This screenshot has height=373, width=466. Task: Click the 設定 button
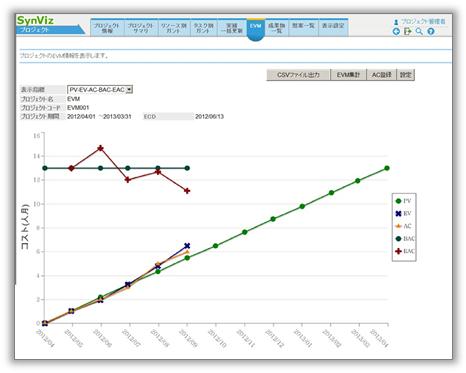click(x=406, y=75)
